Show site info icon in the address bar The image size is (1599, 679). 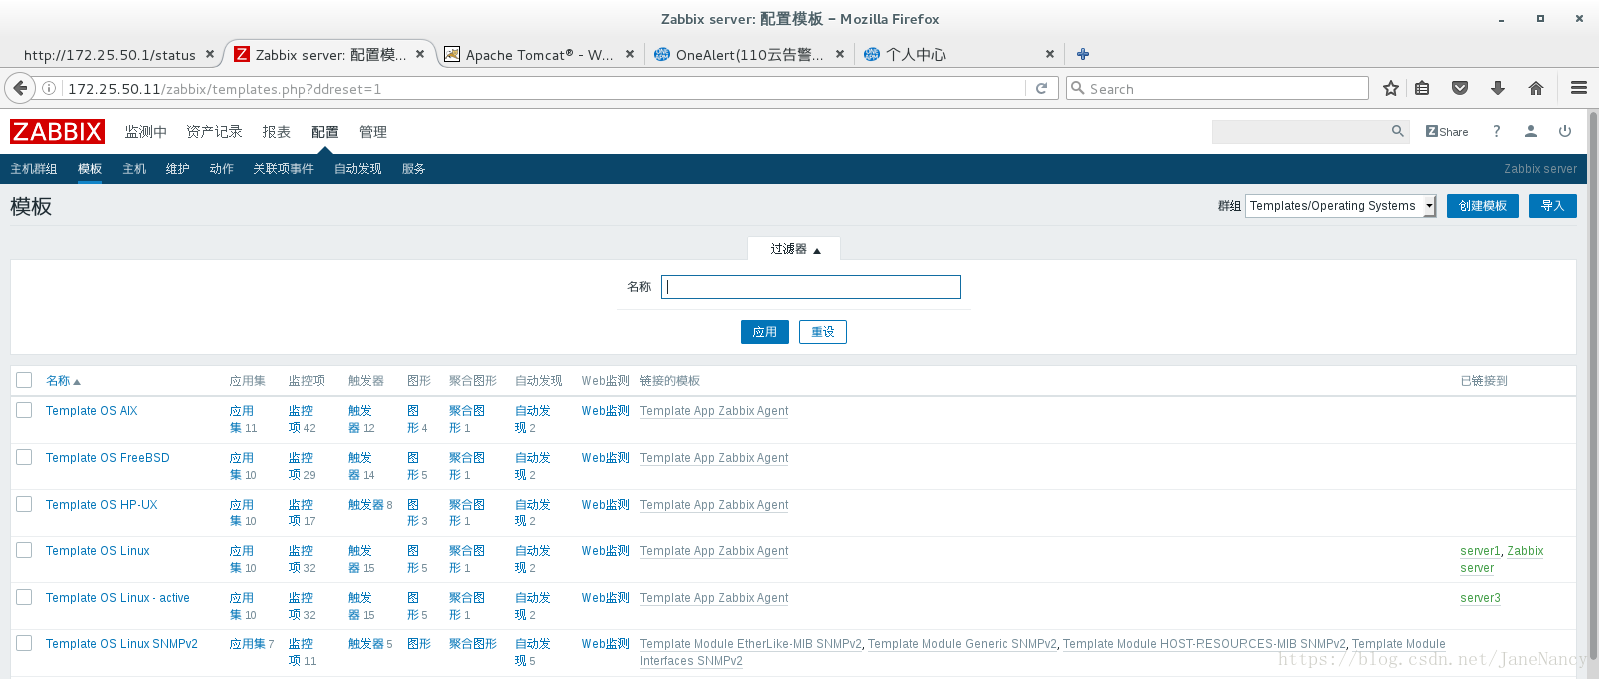[x=48, y=88]
